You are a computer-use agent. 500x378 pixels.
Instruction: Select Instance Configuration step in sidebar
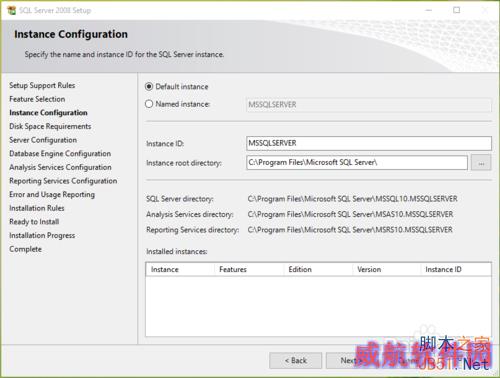coord(48,113)
